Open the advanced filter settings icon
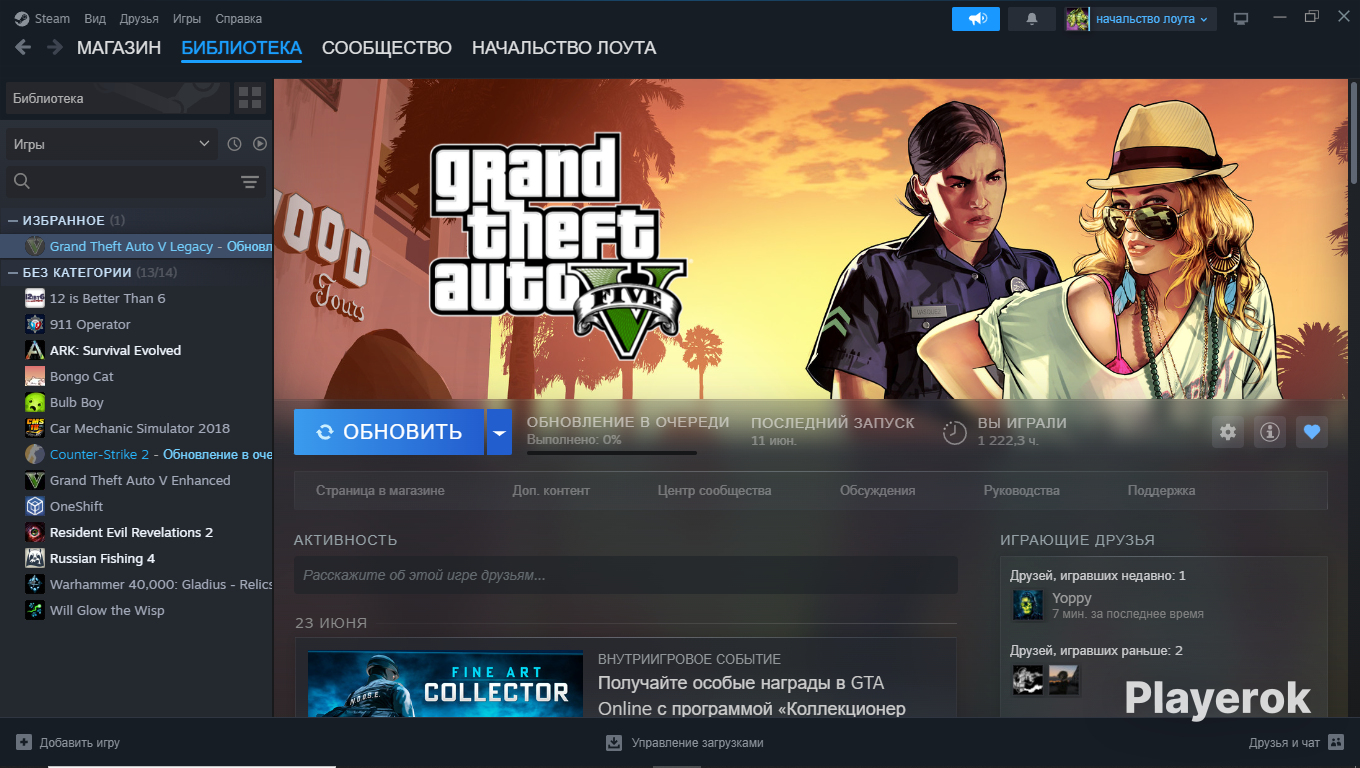Viewport: 1360px width, 768px height. click(250, 181)
